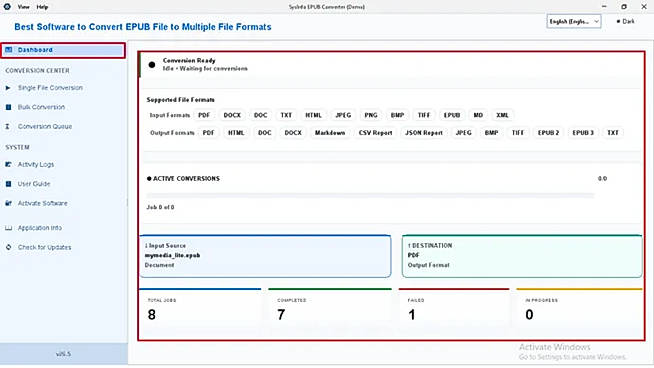The image size is (654, 368).
Task: Click the XML input format chip
Action: (502, 115)
